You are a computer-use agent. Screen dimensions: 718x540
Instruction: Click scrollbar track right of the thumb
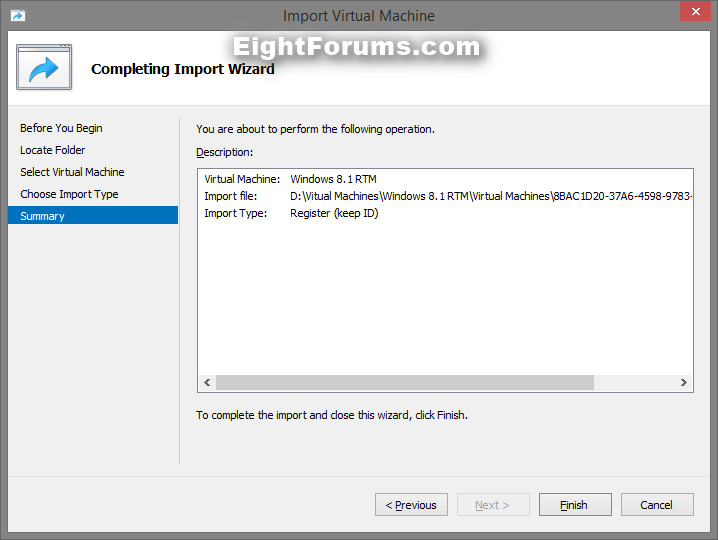pos(634,382)
